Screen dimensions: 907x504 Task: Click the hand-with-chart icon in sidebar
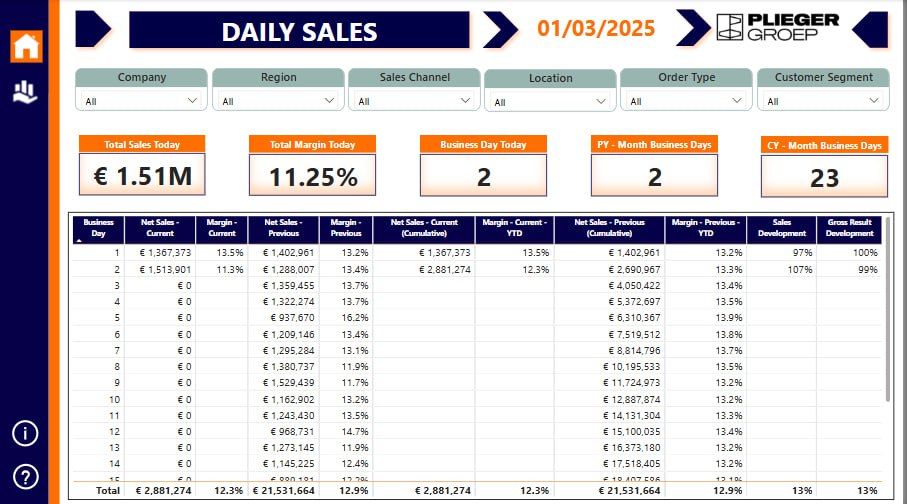pyautogui.click(x=25, y=93)
